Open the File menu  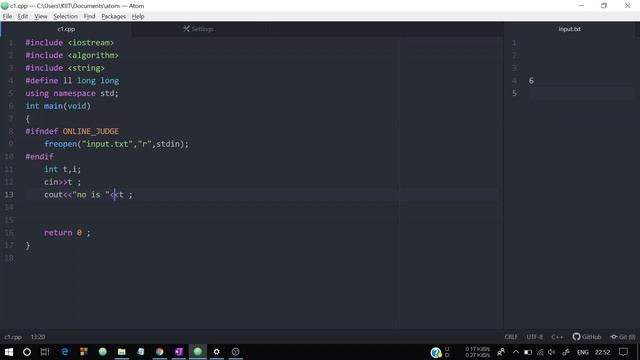(x=7, y=16)
